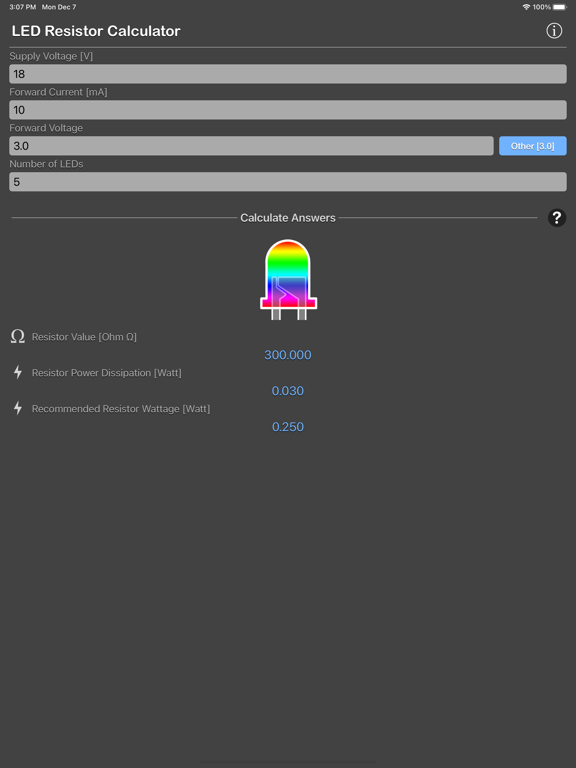Tap the rainbow LED image
Viewport: 576px width, 768px height.
(x=288, y=280)
